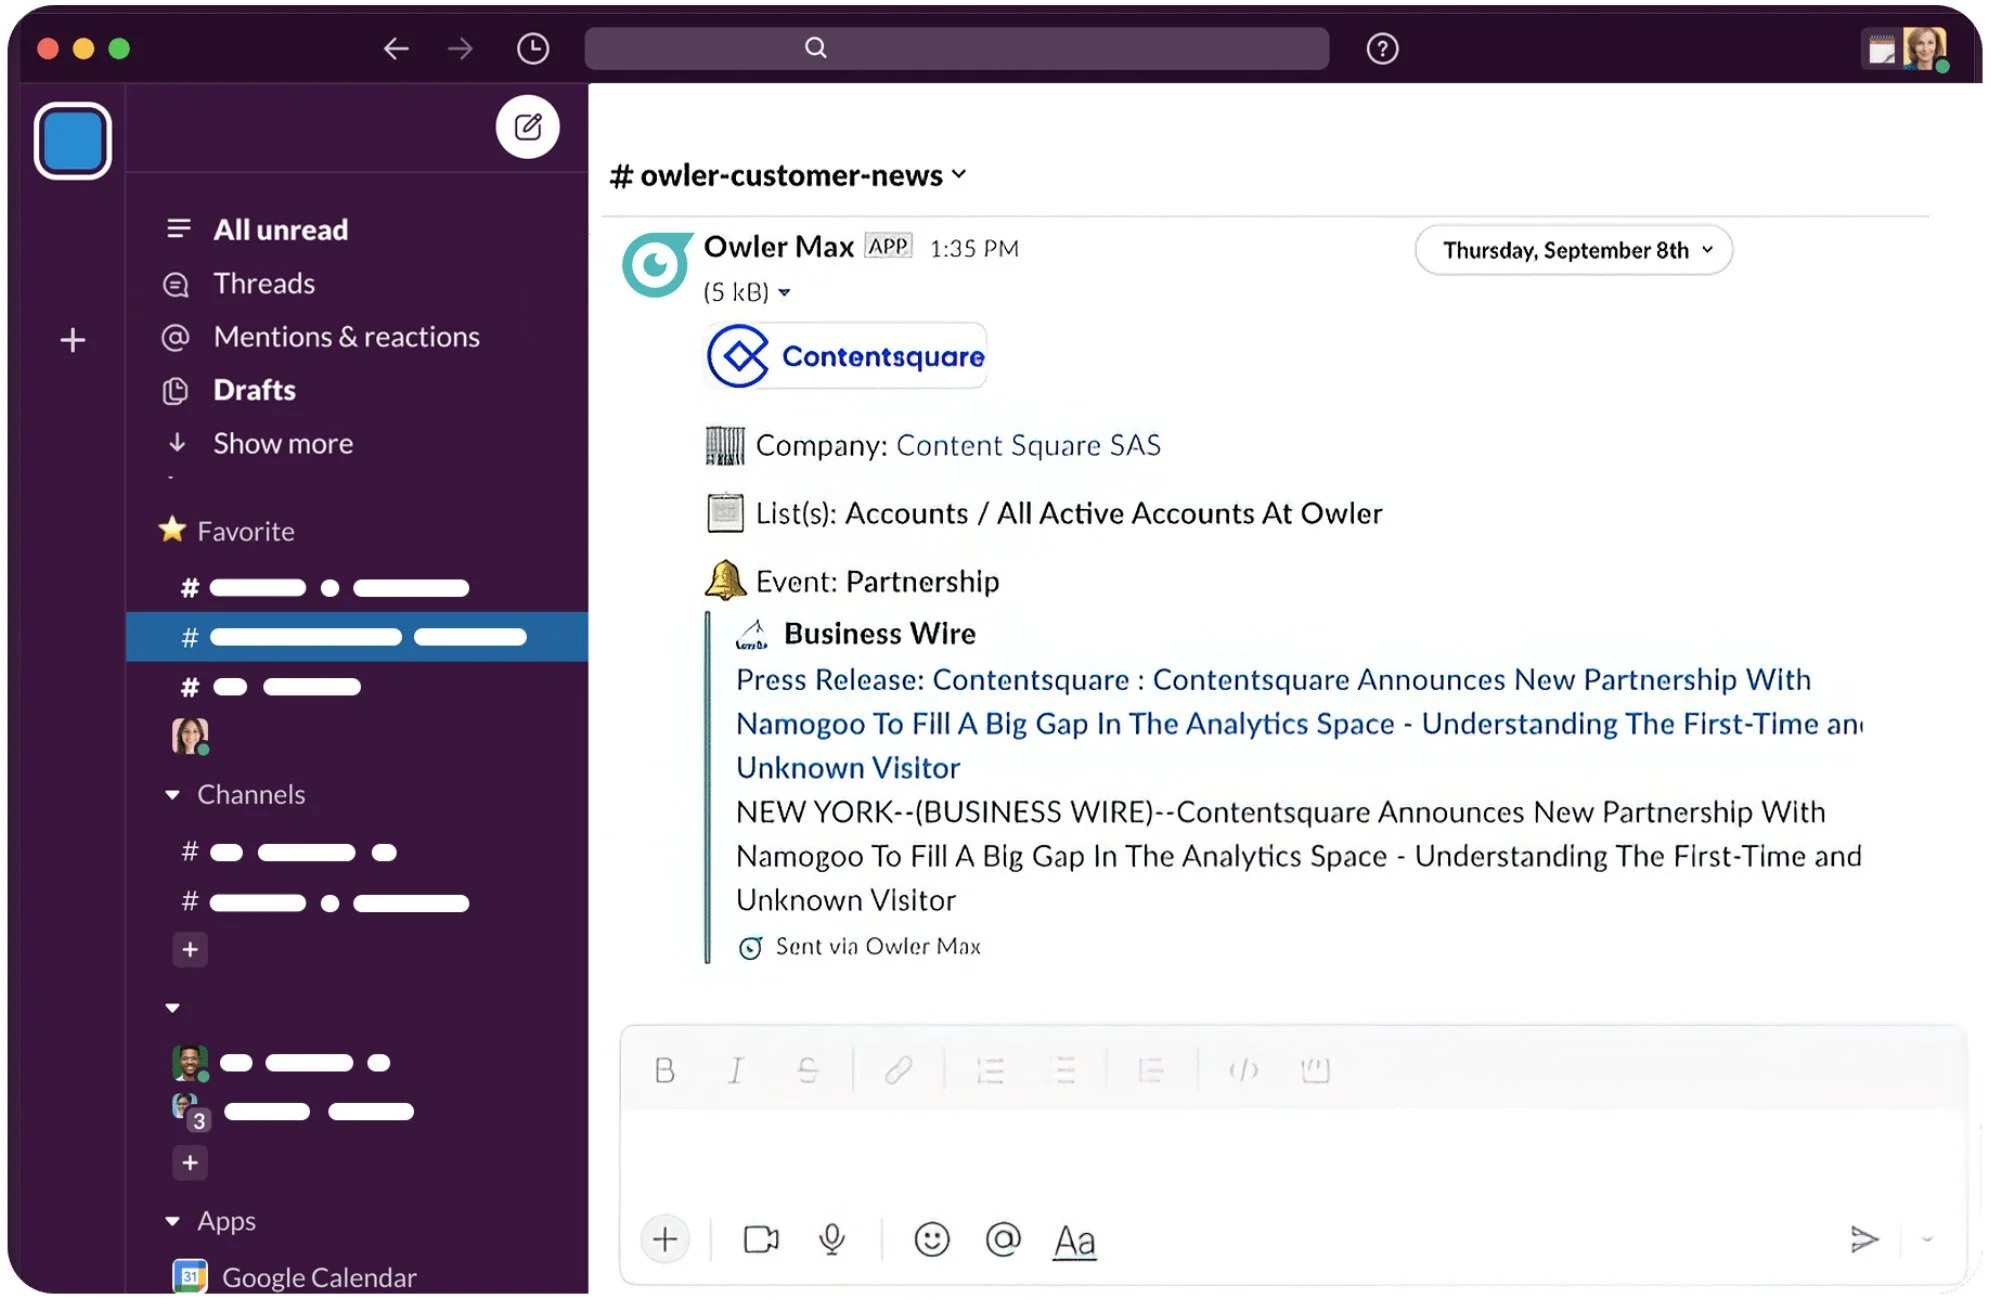Collapse the Channels section
Viewport: 1990px width, 1300px height.
(172, 794)
